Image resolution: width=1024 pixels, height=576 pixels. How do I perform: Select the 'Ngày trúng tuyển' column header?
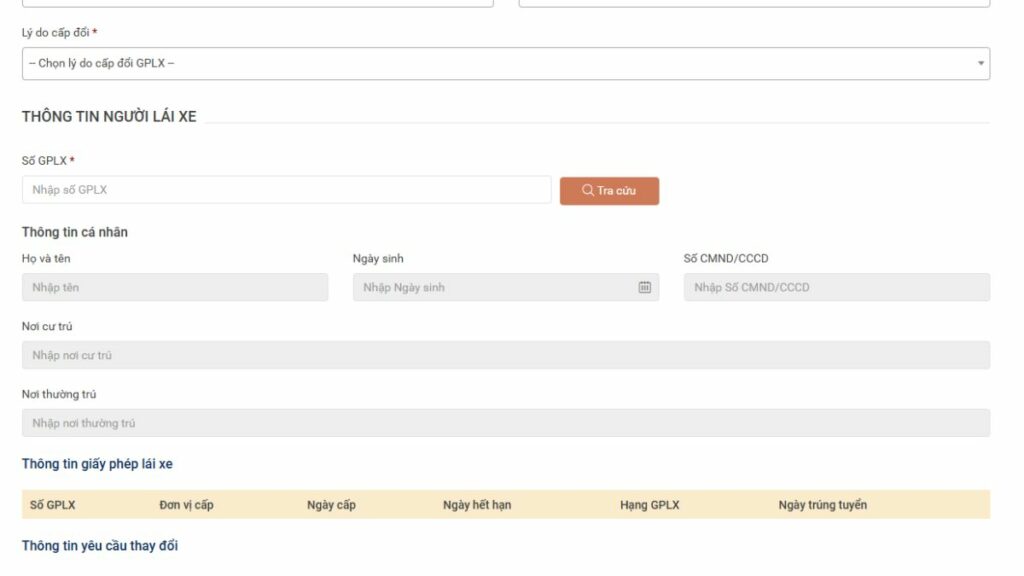[x=822, y=505]
